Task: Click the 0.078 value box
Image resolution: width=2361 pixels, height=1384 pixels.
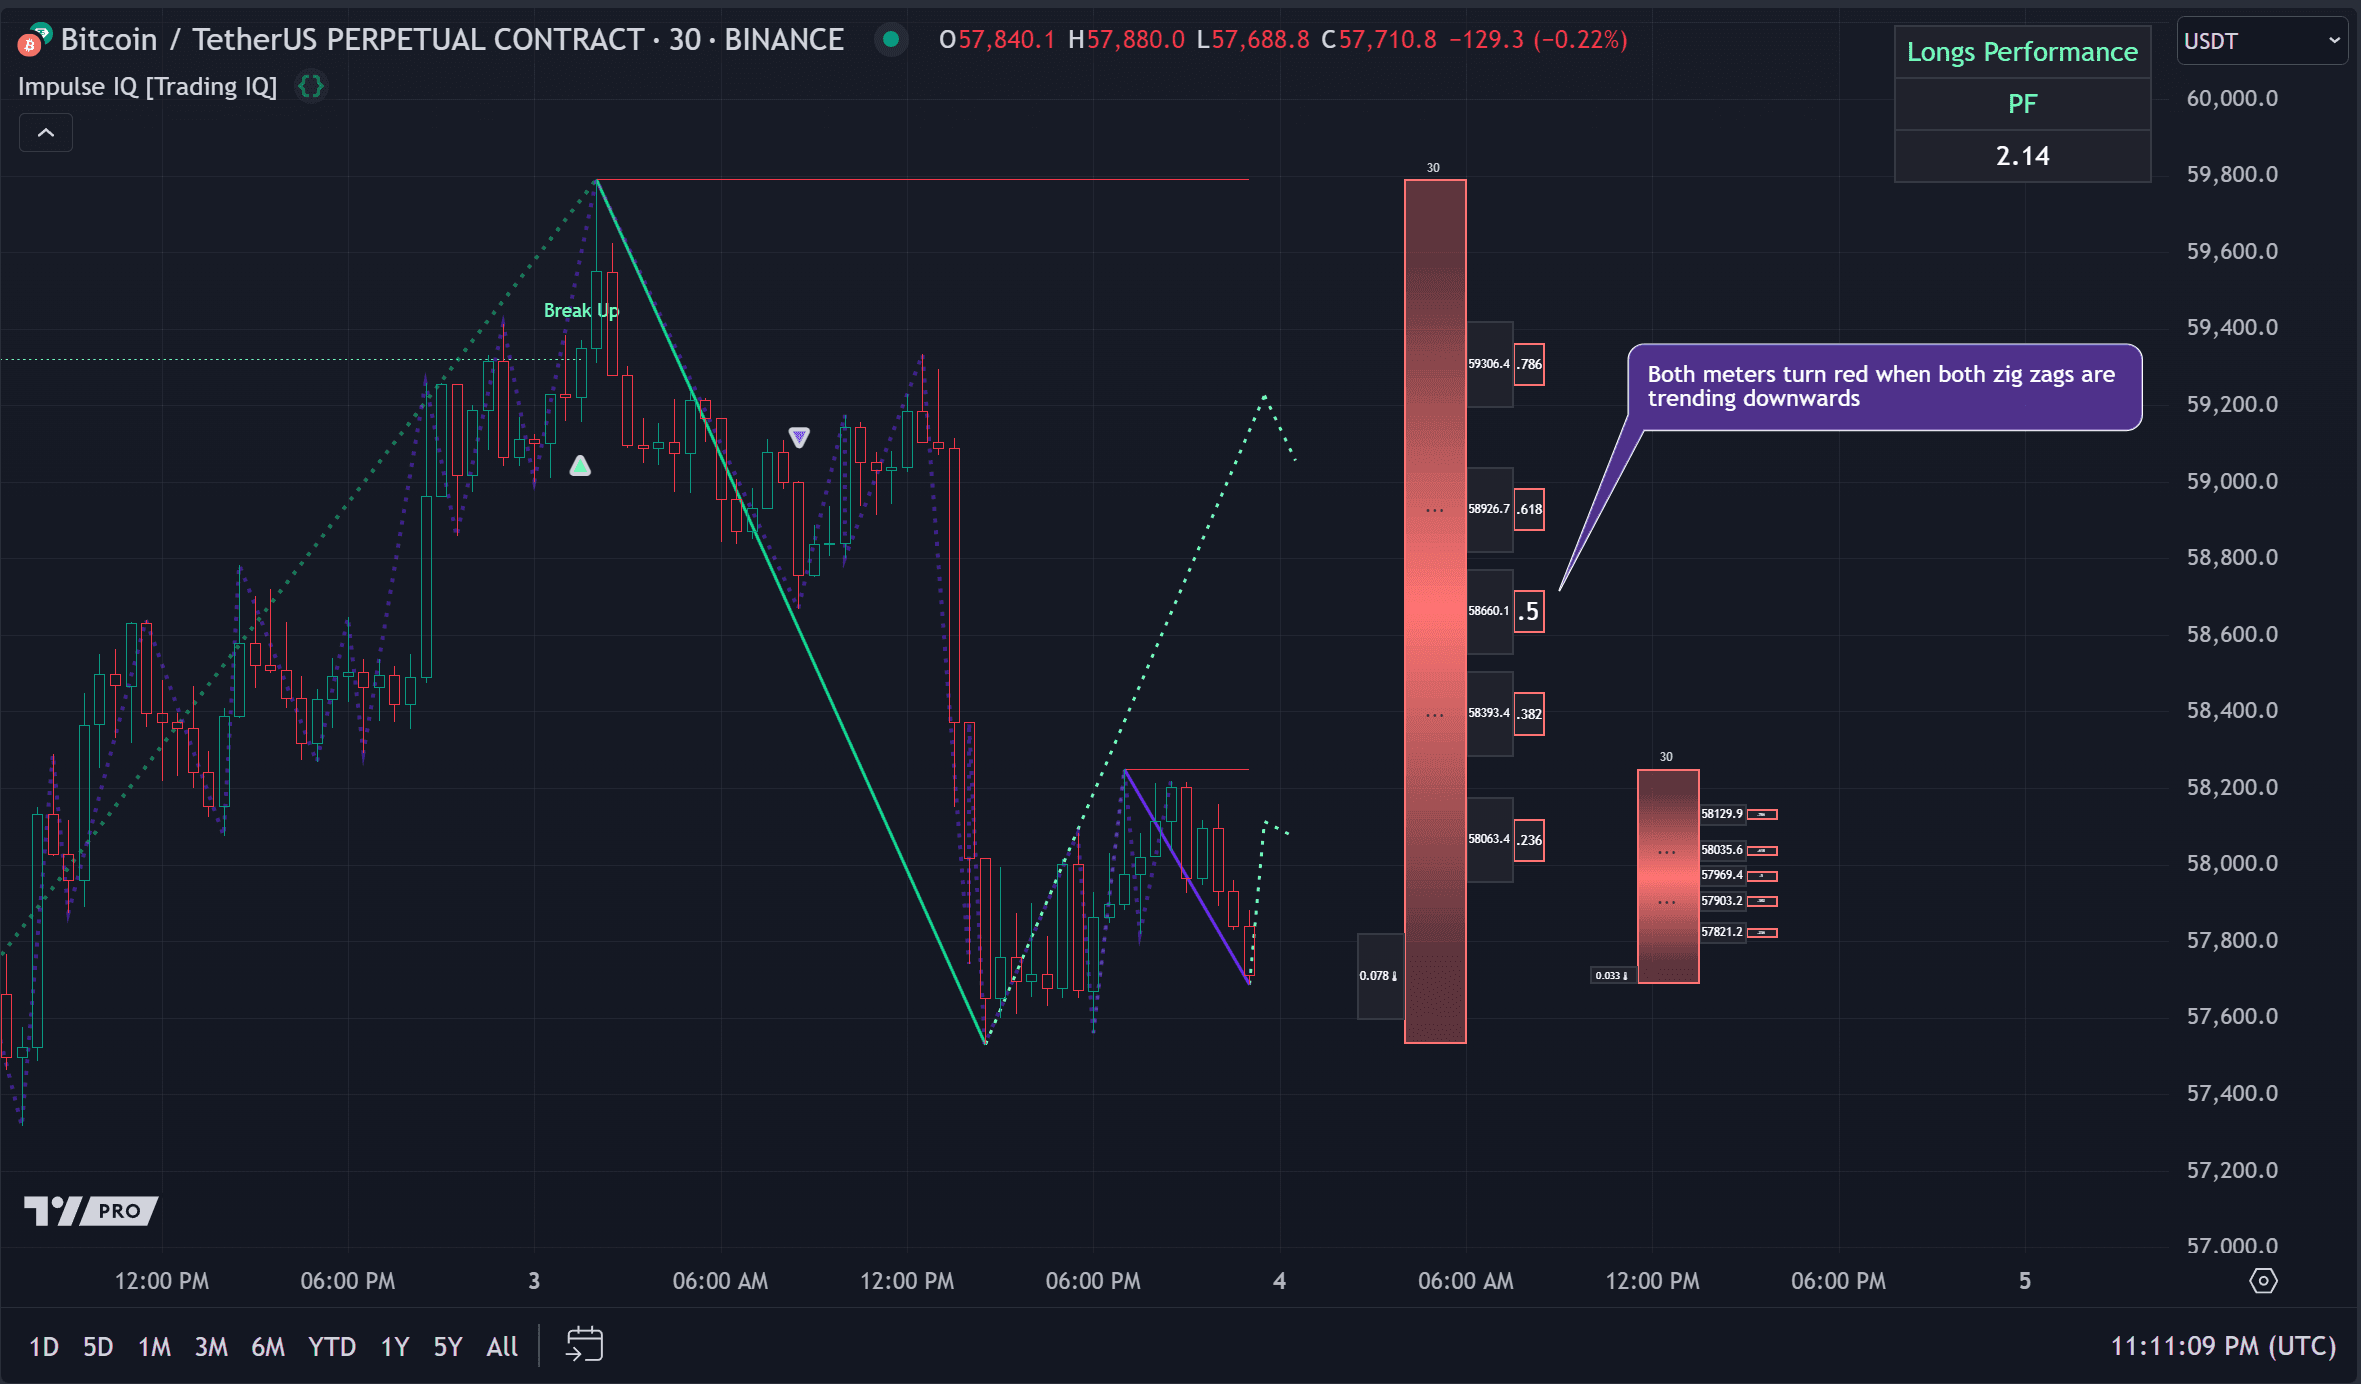Action: [x=1380, y=976]
